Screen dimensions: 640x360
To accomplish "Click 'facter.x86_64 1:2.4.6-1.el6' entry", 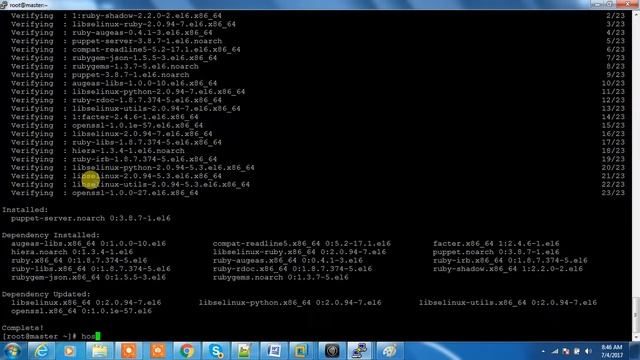I will pos(496,244).
